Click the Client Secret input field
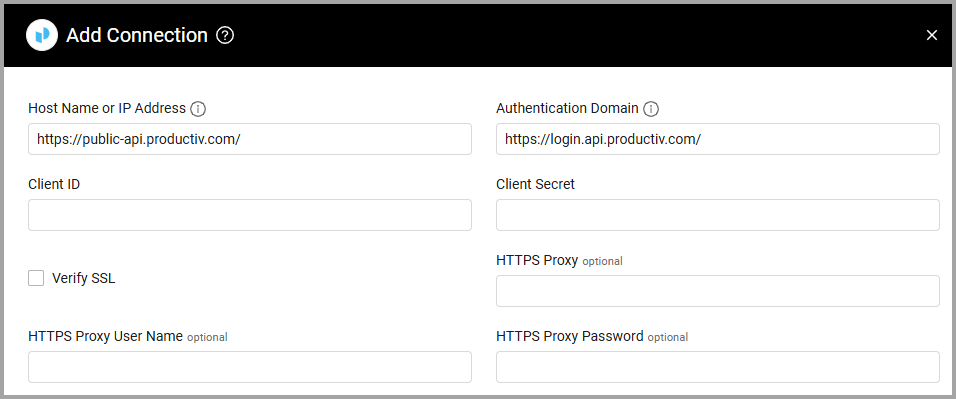 [718, 215]
